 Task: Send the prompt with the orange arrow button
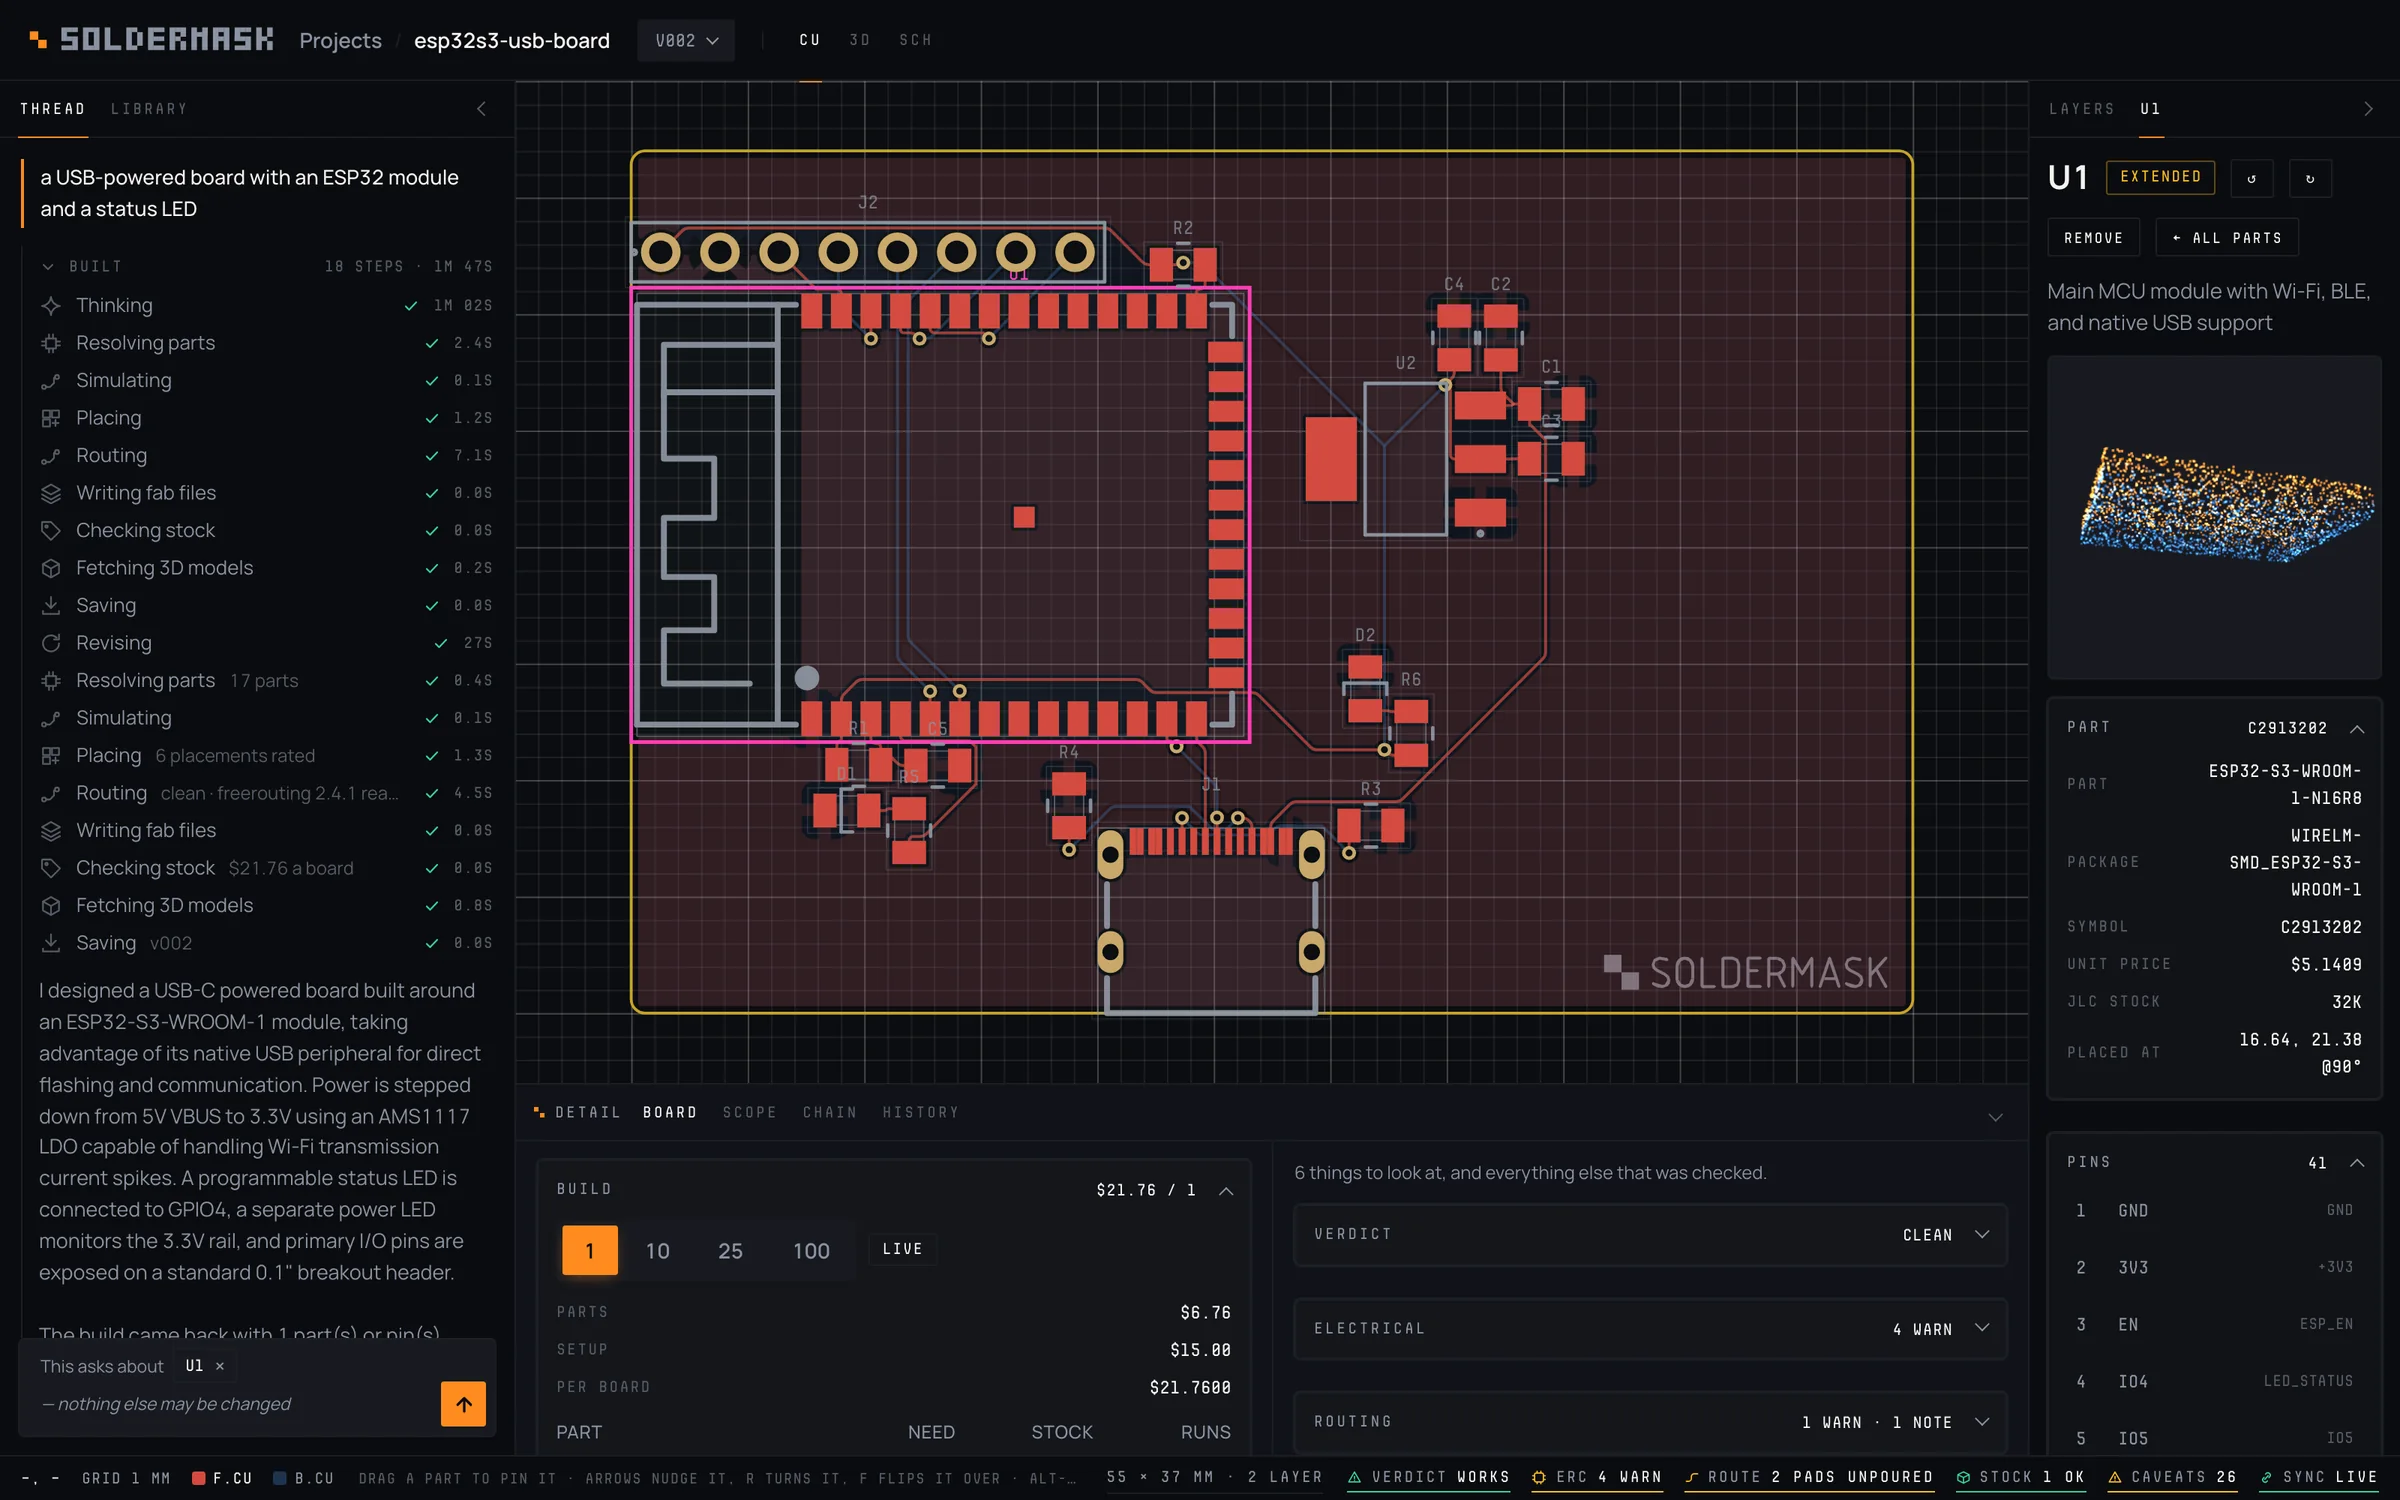point(463,1404)
